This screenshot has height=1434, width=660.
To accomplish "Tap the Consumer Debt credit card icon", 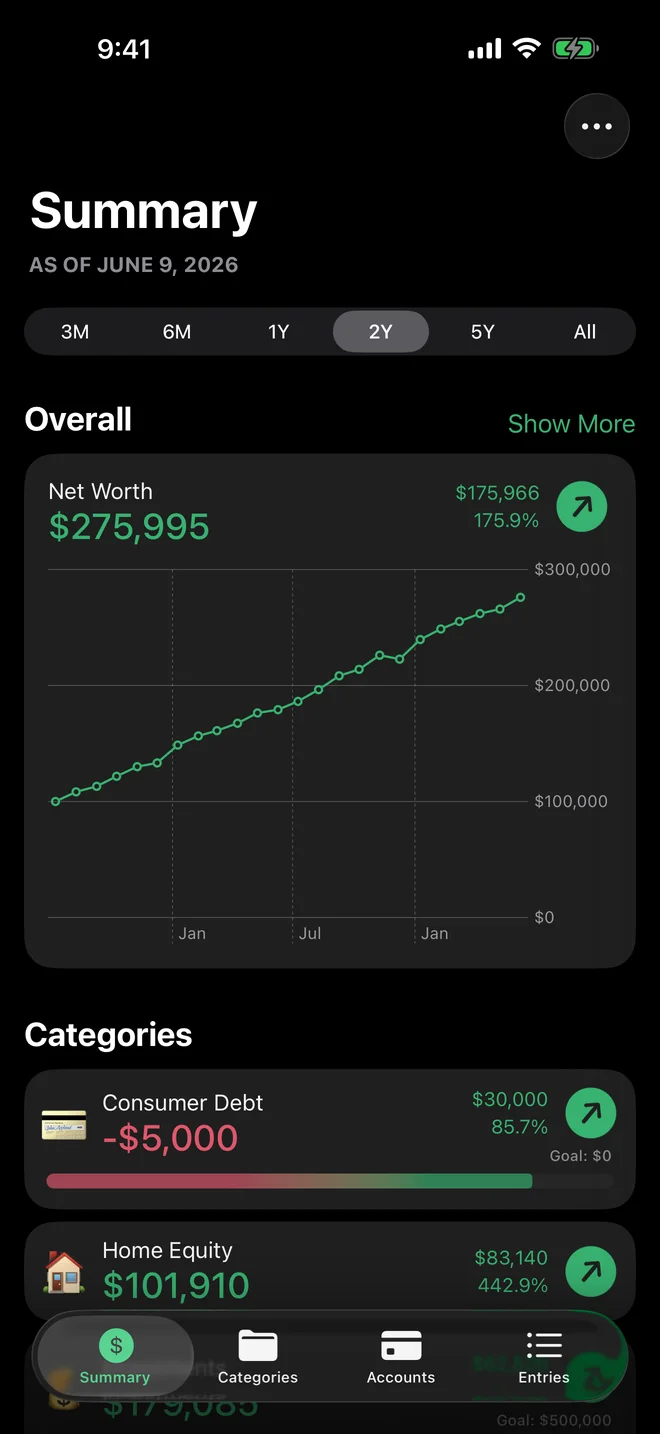I will click(x=64, y=1125).
